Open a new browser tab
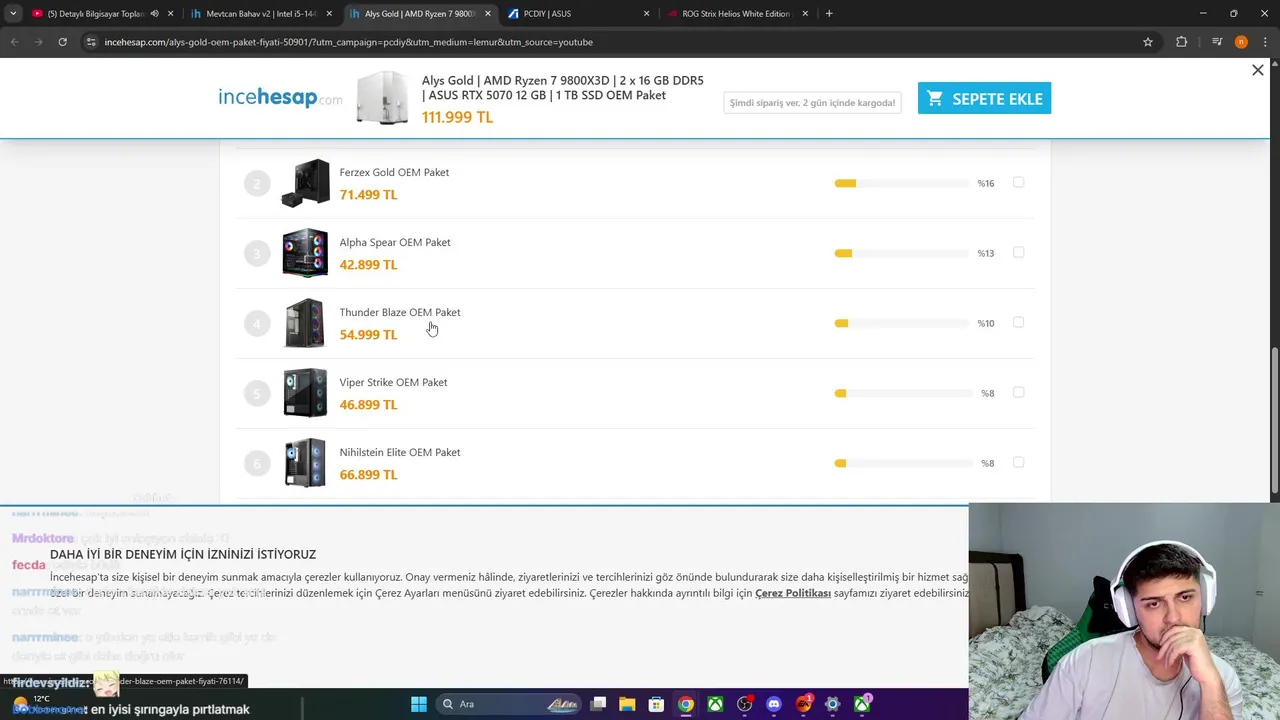 point(829,14)
